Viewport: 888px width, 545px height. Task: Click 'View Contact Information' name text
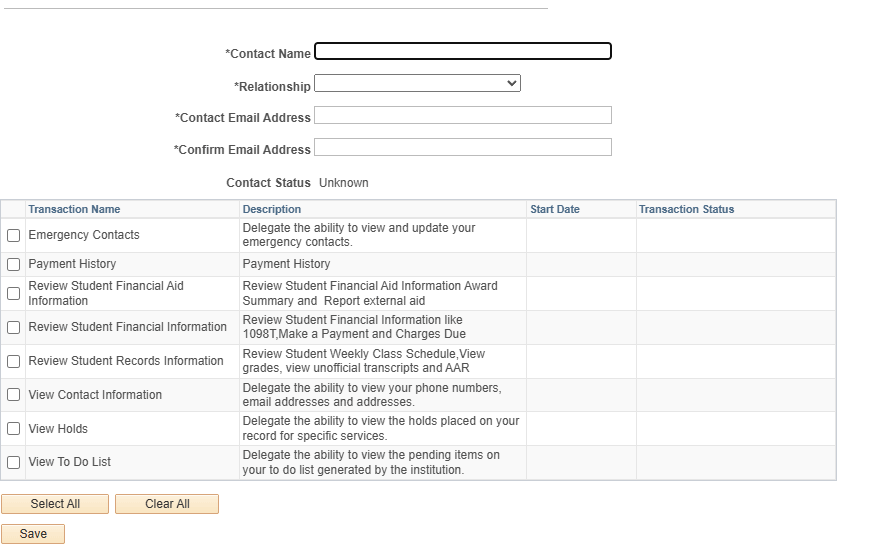point(95,395)
